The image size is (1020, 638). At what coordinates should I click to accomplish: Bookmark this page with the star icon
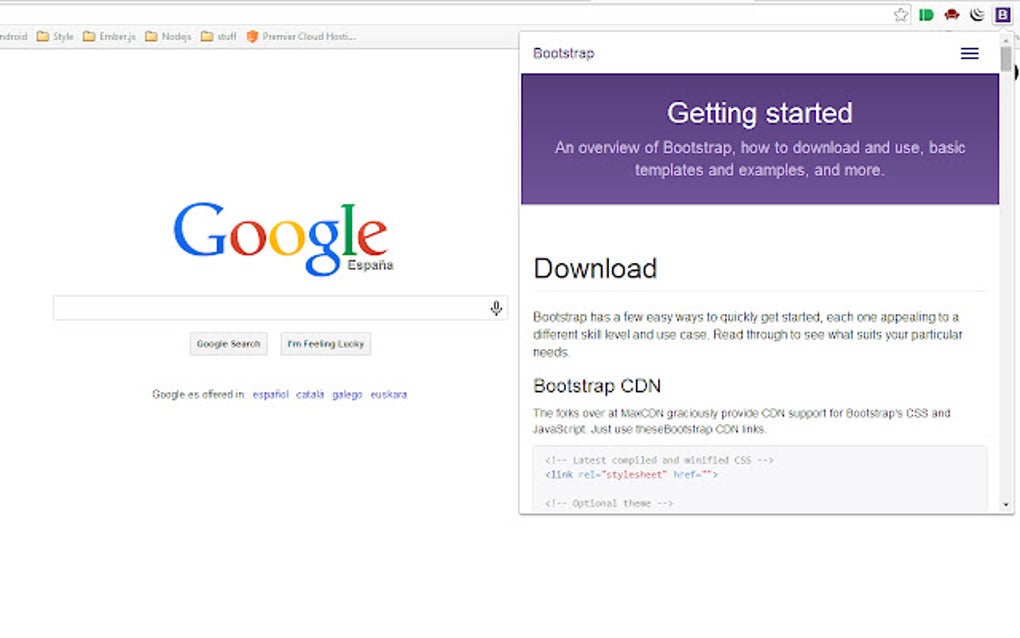(x=899, y=14)
